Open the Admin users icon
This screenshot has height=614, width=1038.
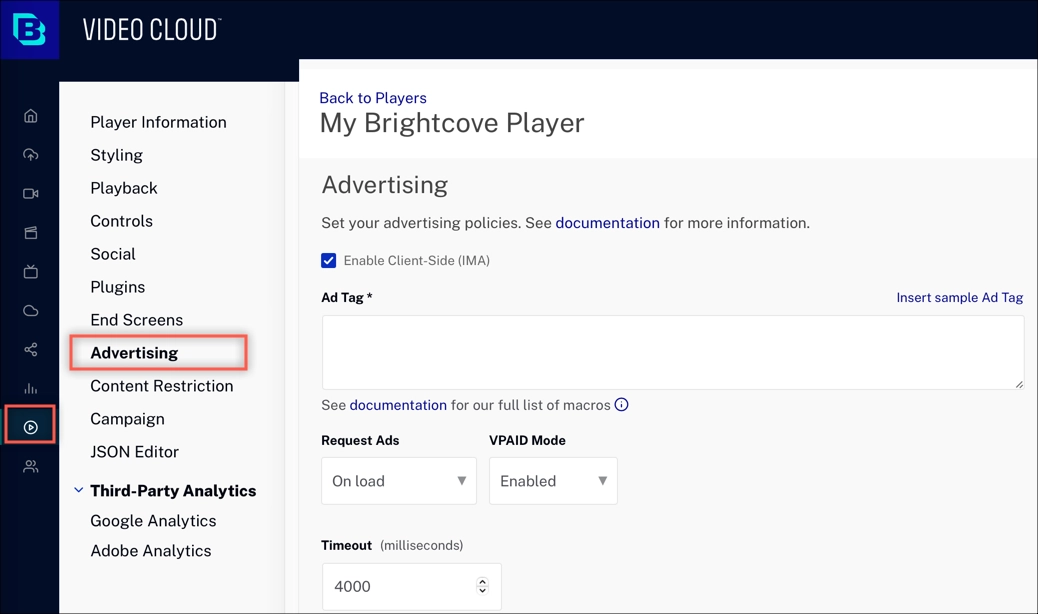coord(31,467)
